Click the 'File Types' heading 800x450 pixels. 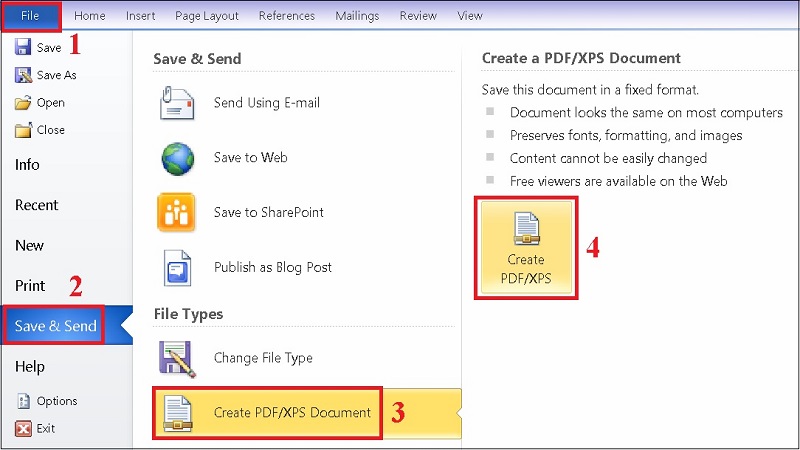click(188, 314)
